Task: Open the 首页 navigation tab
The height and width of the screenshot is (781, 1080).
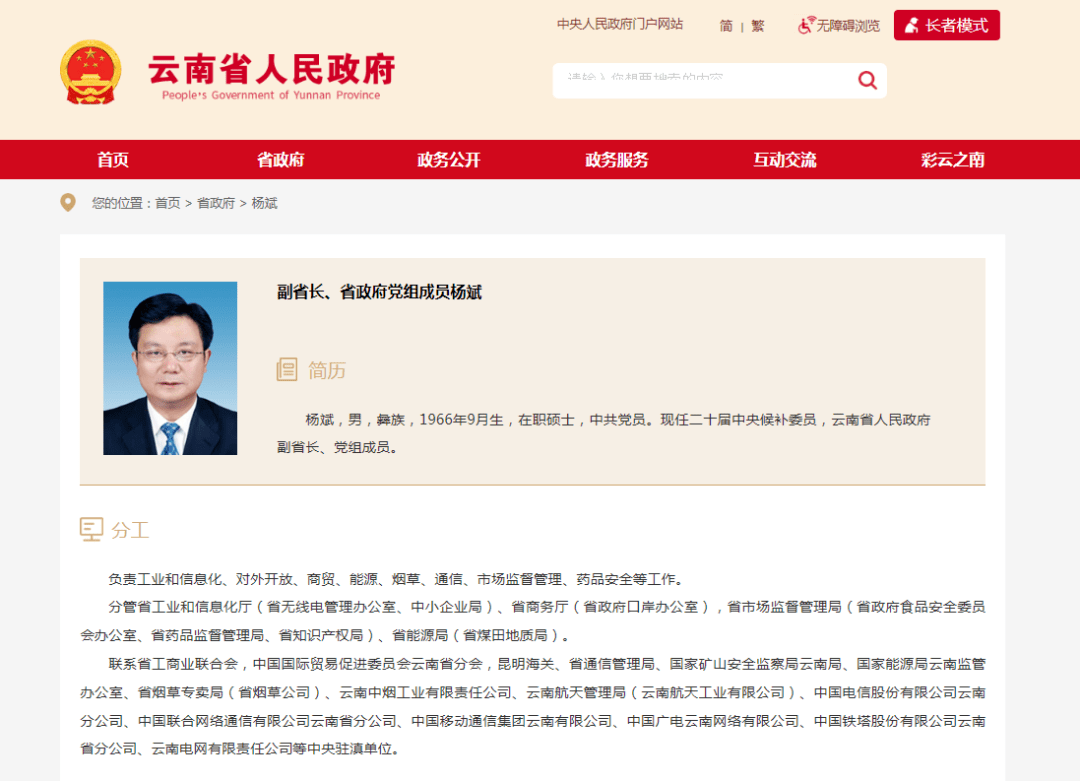Action: (x=112, y=160)
